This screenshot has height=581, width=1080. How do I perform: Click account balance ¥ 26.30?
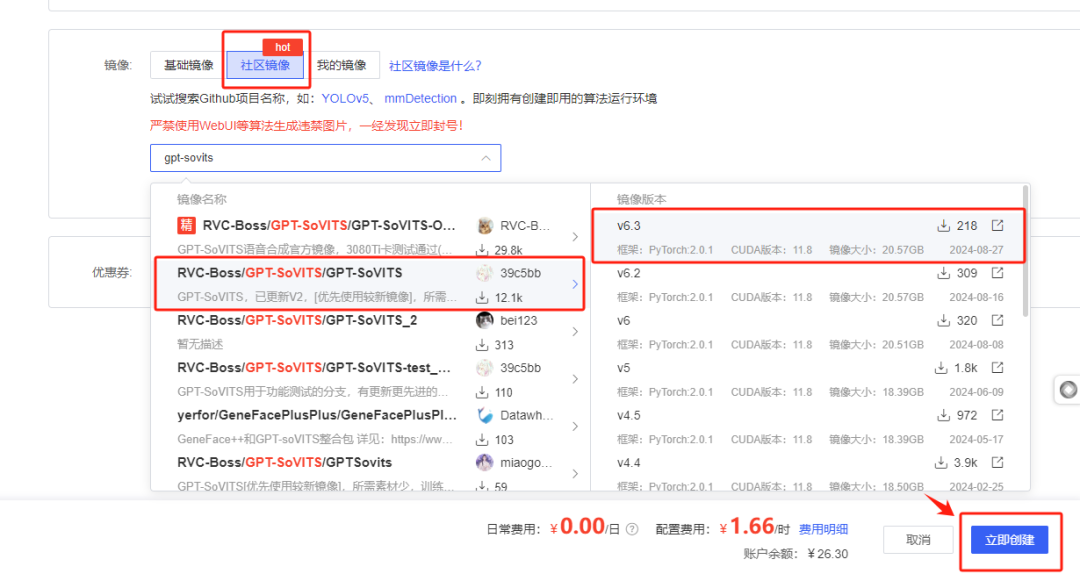(827, 553)
